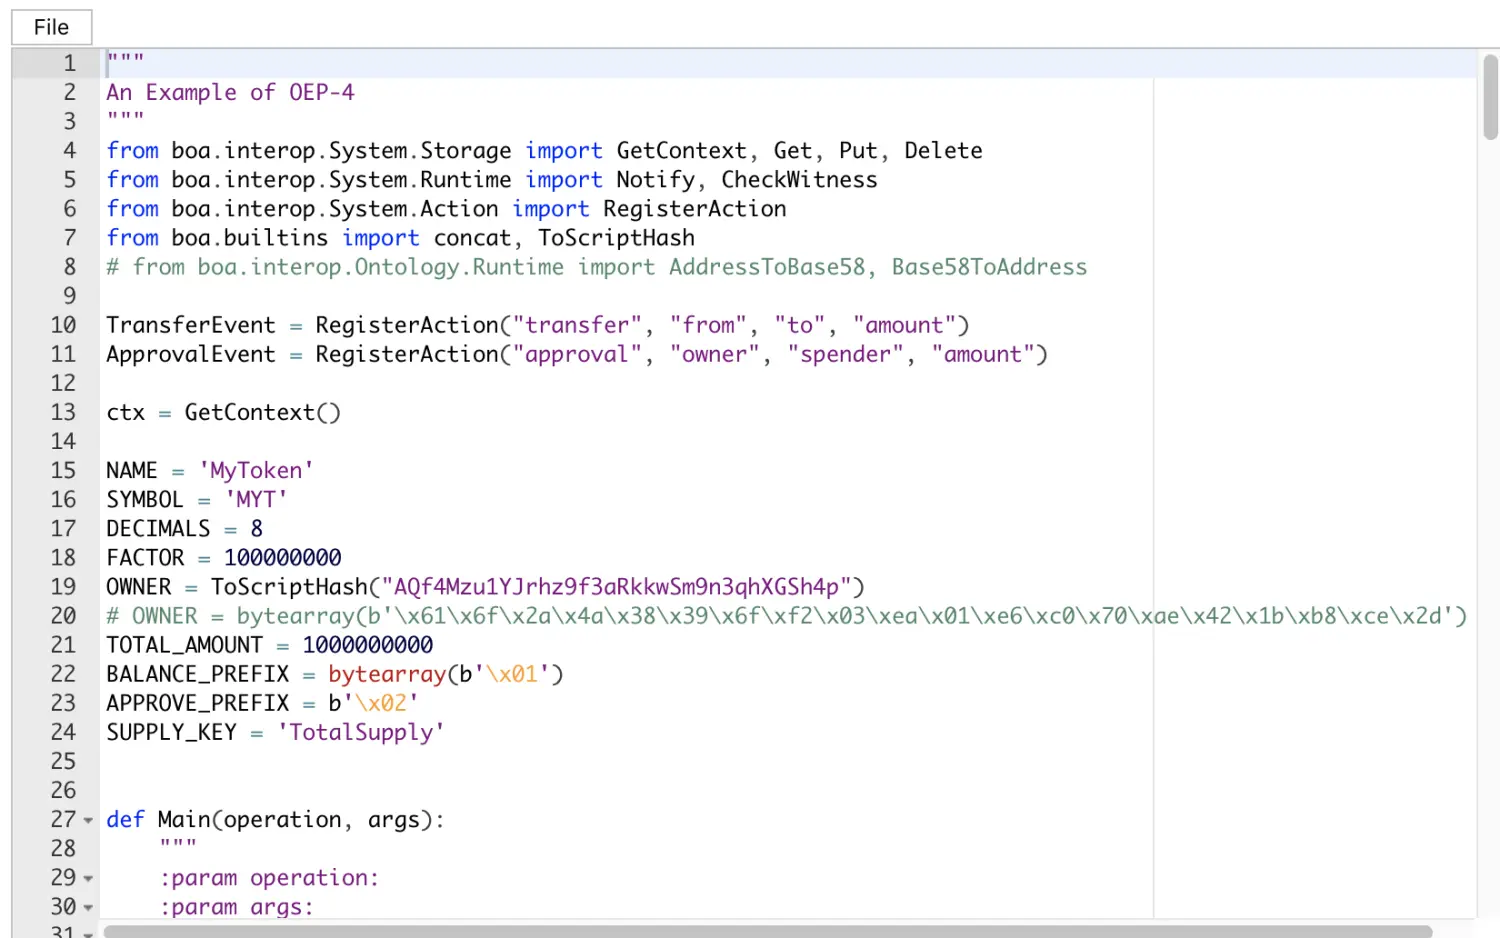1500x938 pixels.
Task: Click ':param args:' docstring text
Action: pos(236,906)
